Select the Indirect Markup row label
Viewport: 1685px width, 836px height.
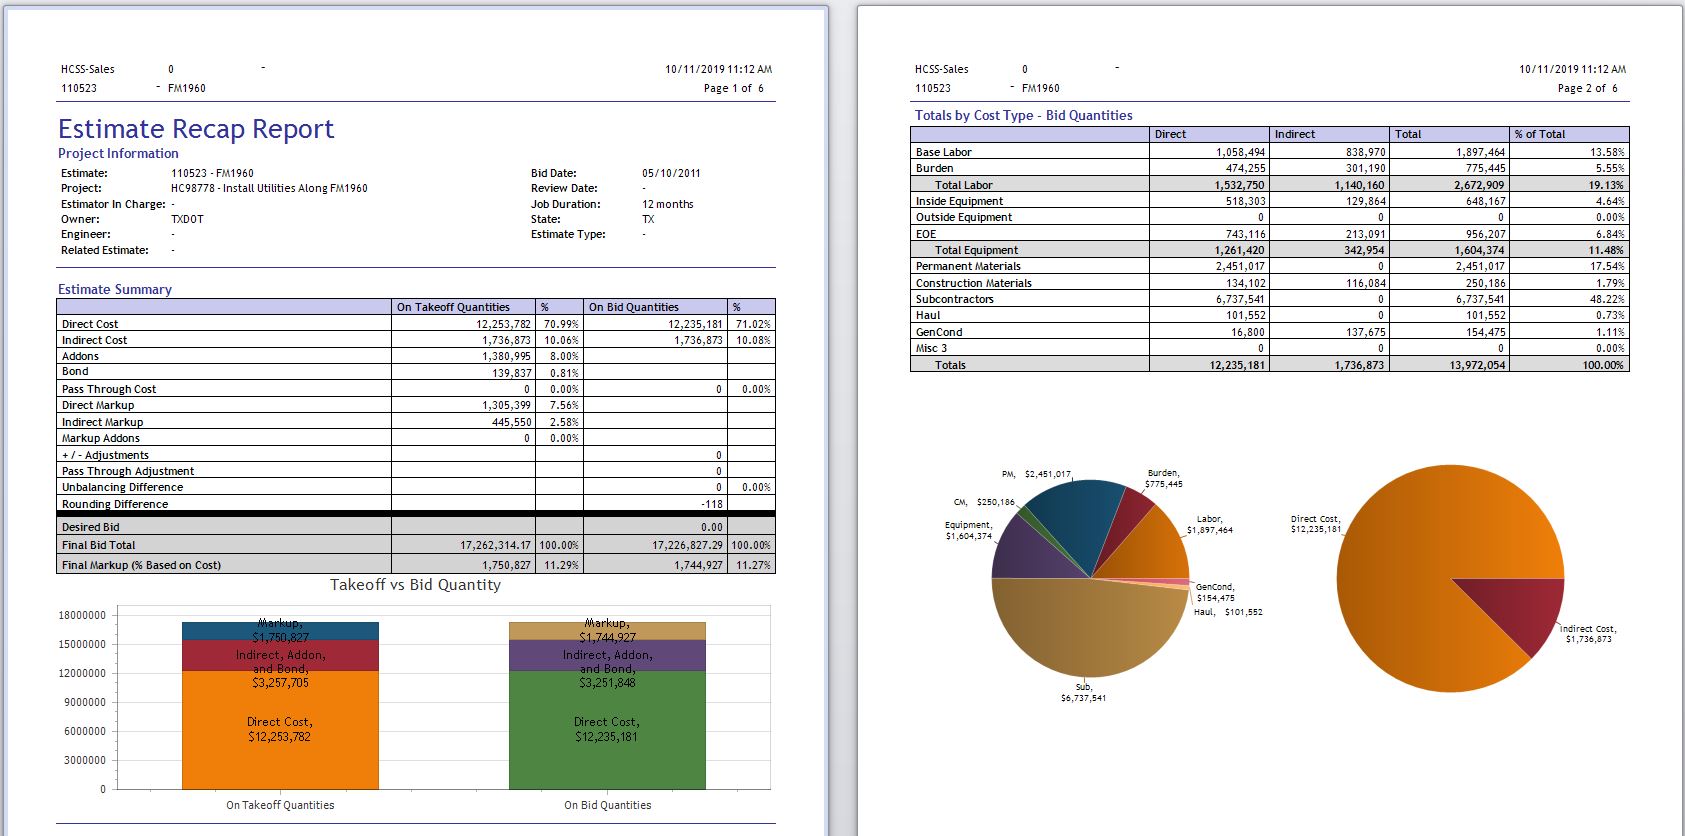102,422
